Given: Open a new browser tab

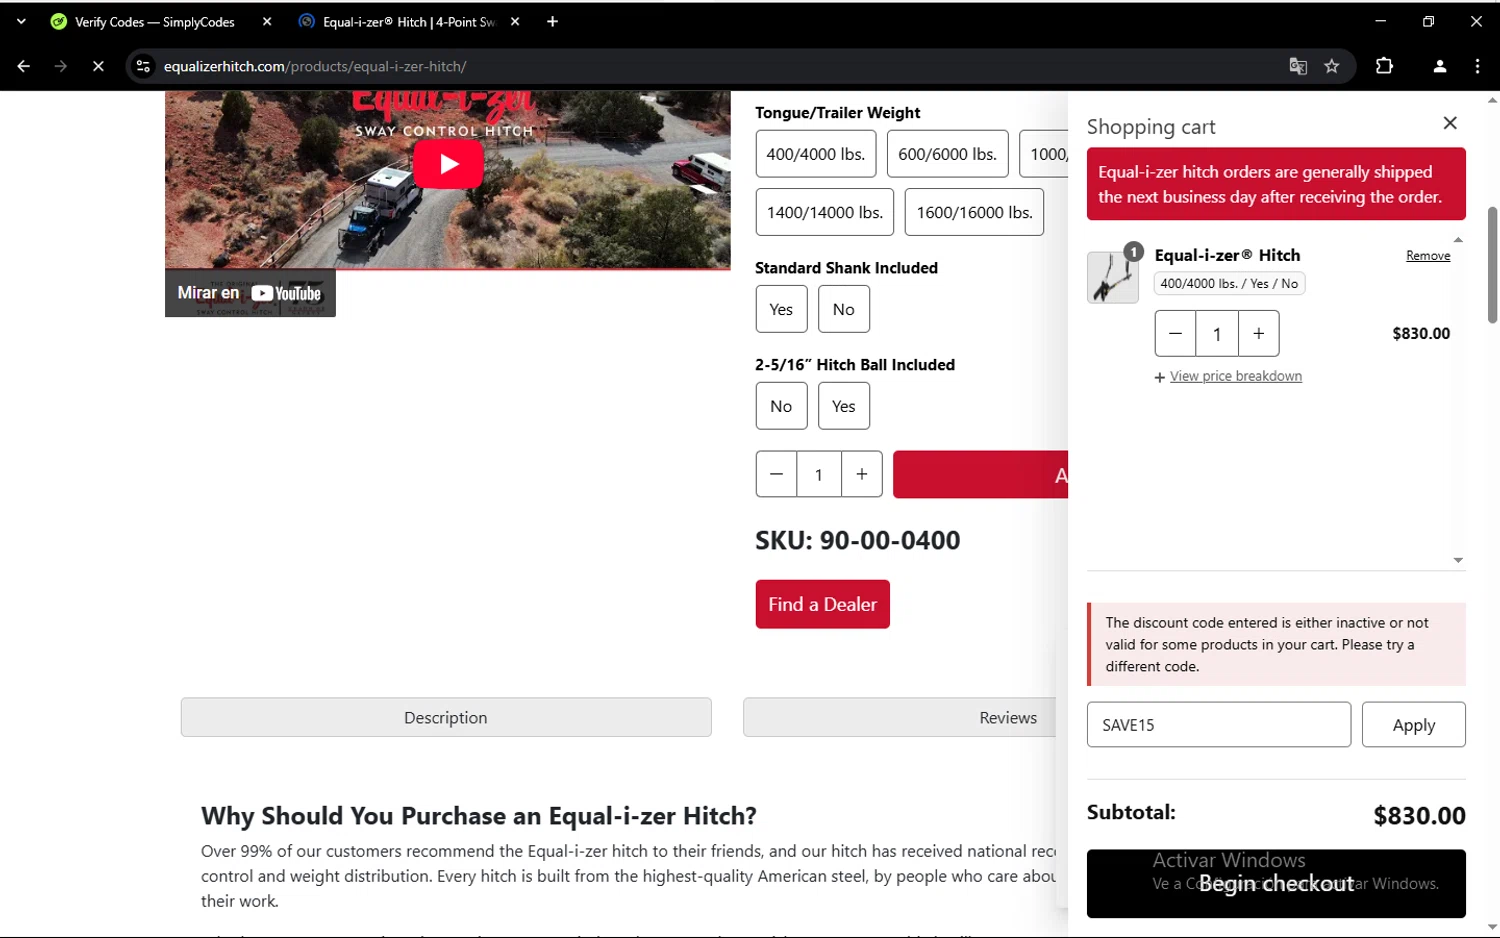Looking at the screenshot, I should click(552, 22).
